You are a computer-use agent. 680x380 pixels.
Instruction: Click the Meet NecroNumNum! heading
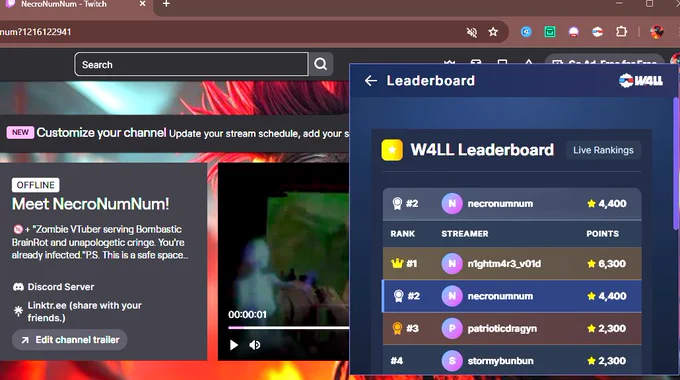coord(90,204)
